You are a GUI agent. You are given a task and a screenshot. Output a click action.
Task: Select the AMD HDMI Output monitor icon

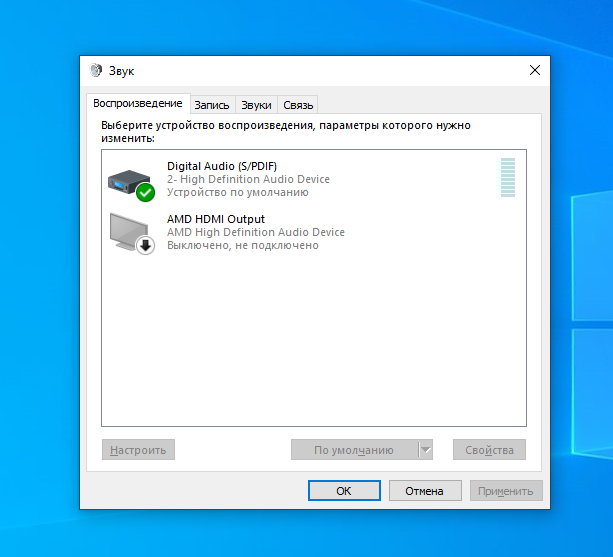point(132,233)
